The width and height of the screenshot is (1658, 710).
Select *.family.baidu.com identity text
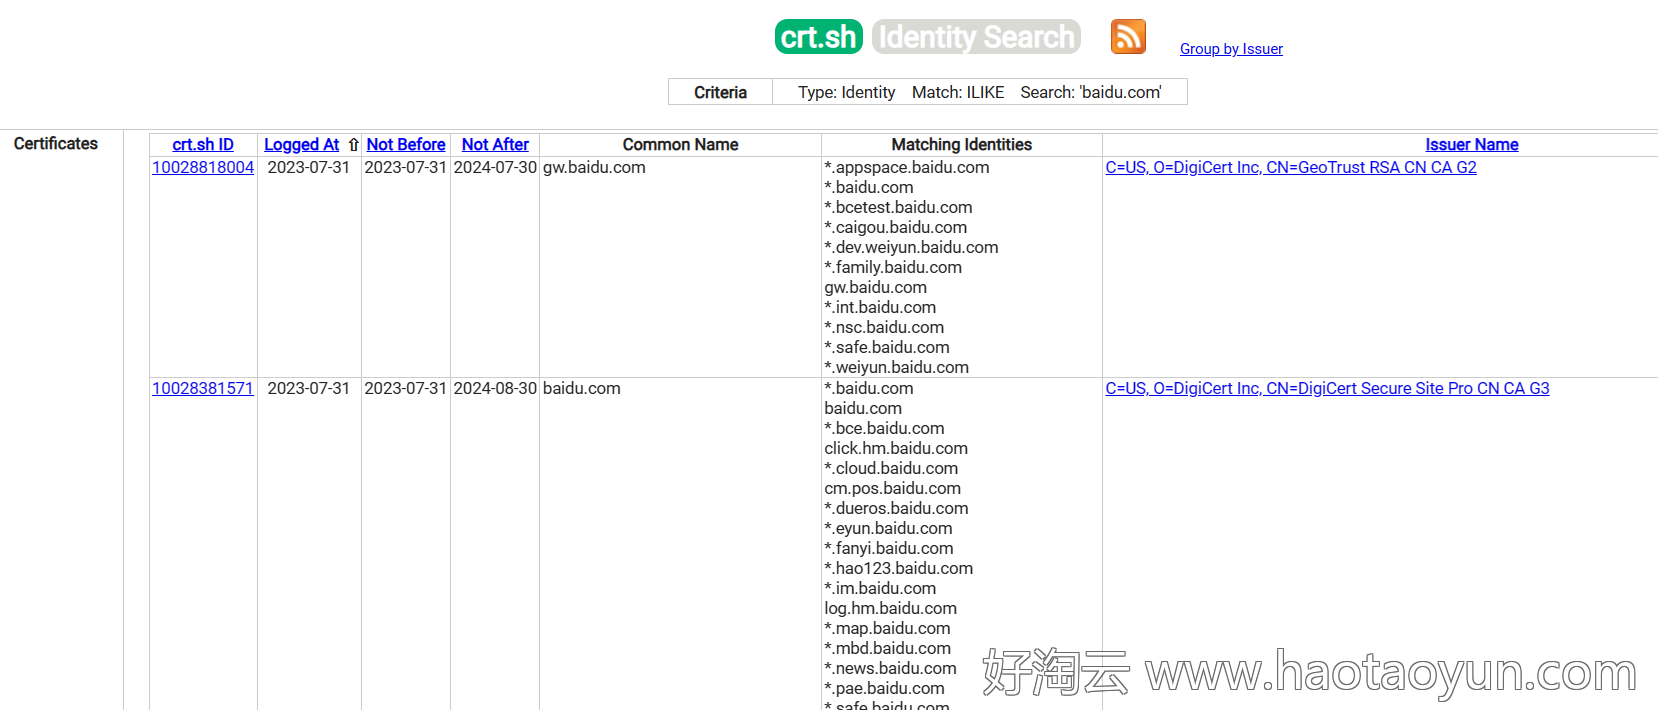point(893,267)
